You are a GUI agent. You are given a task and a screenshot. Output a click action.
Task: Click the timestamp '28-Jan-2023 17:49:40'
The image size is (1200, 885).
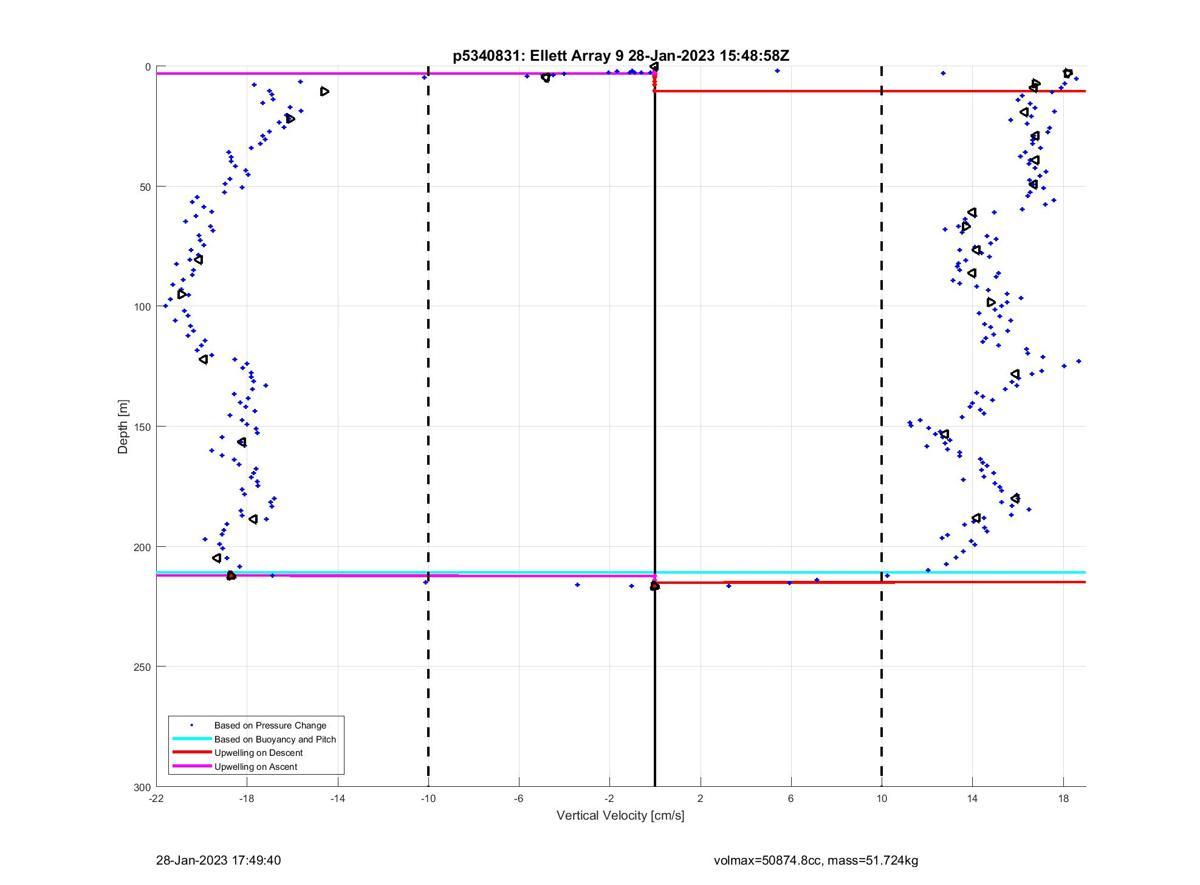pyautogui.click(x=218, y=860)
